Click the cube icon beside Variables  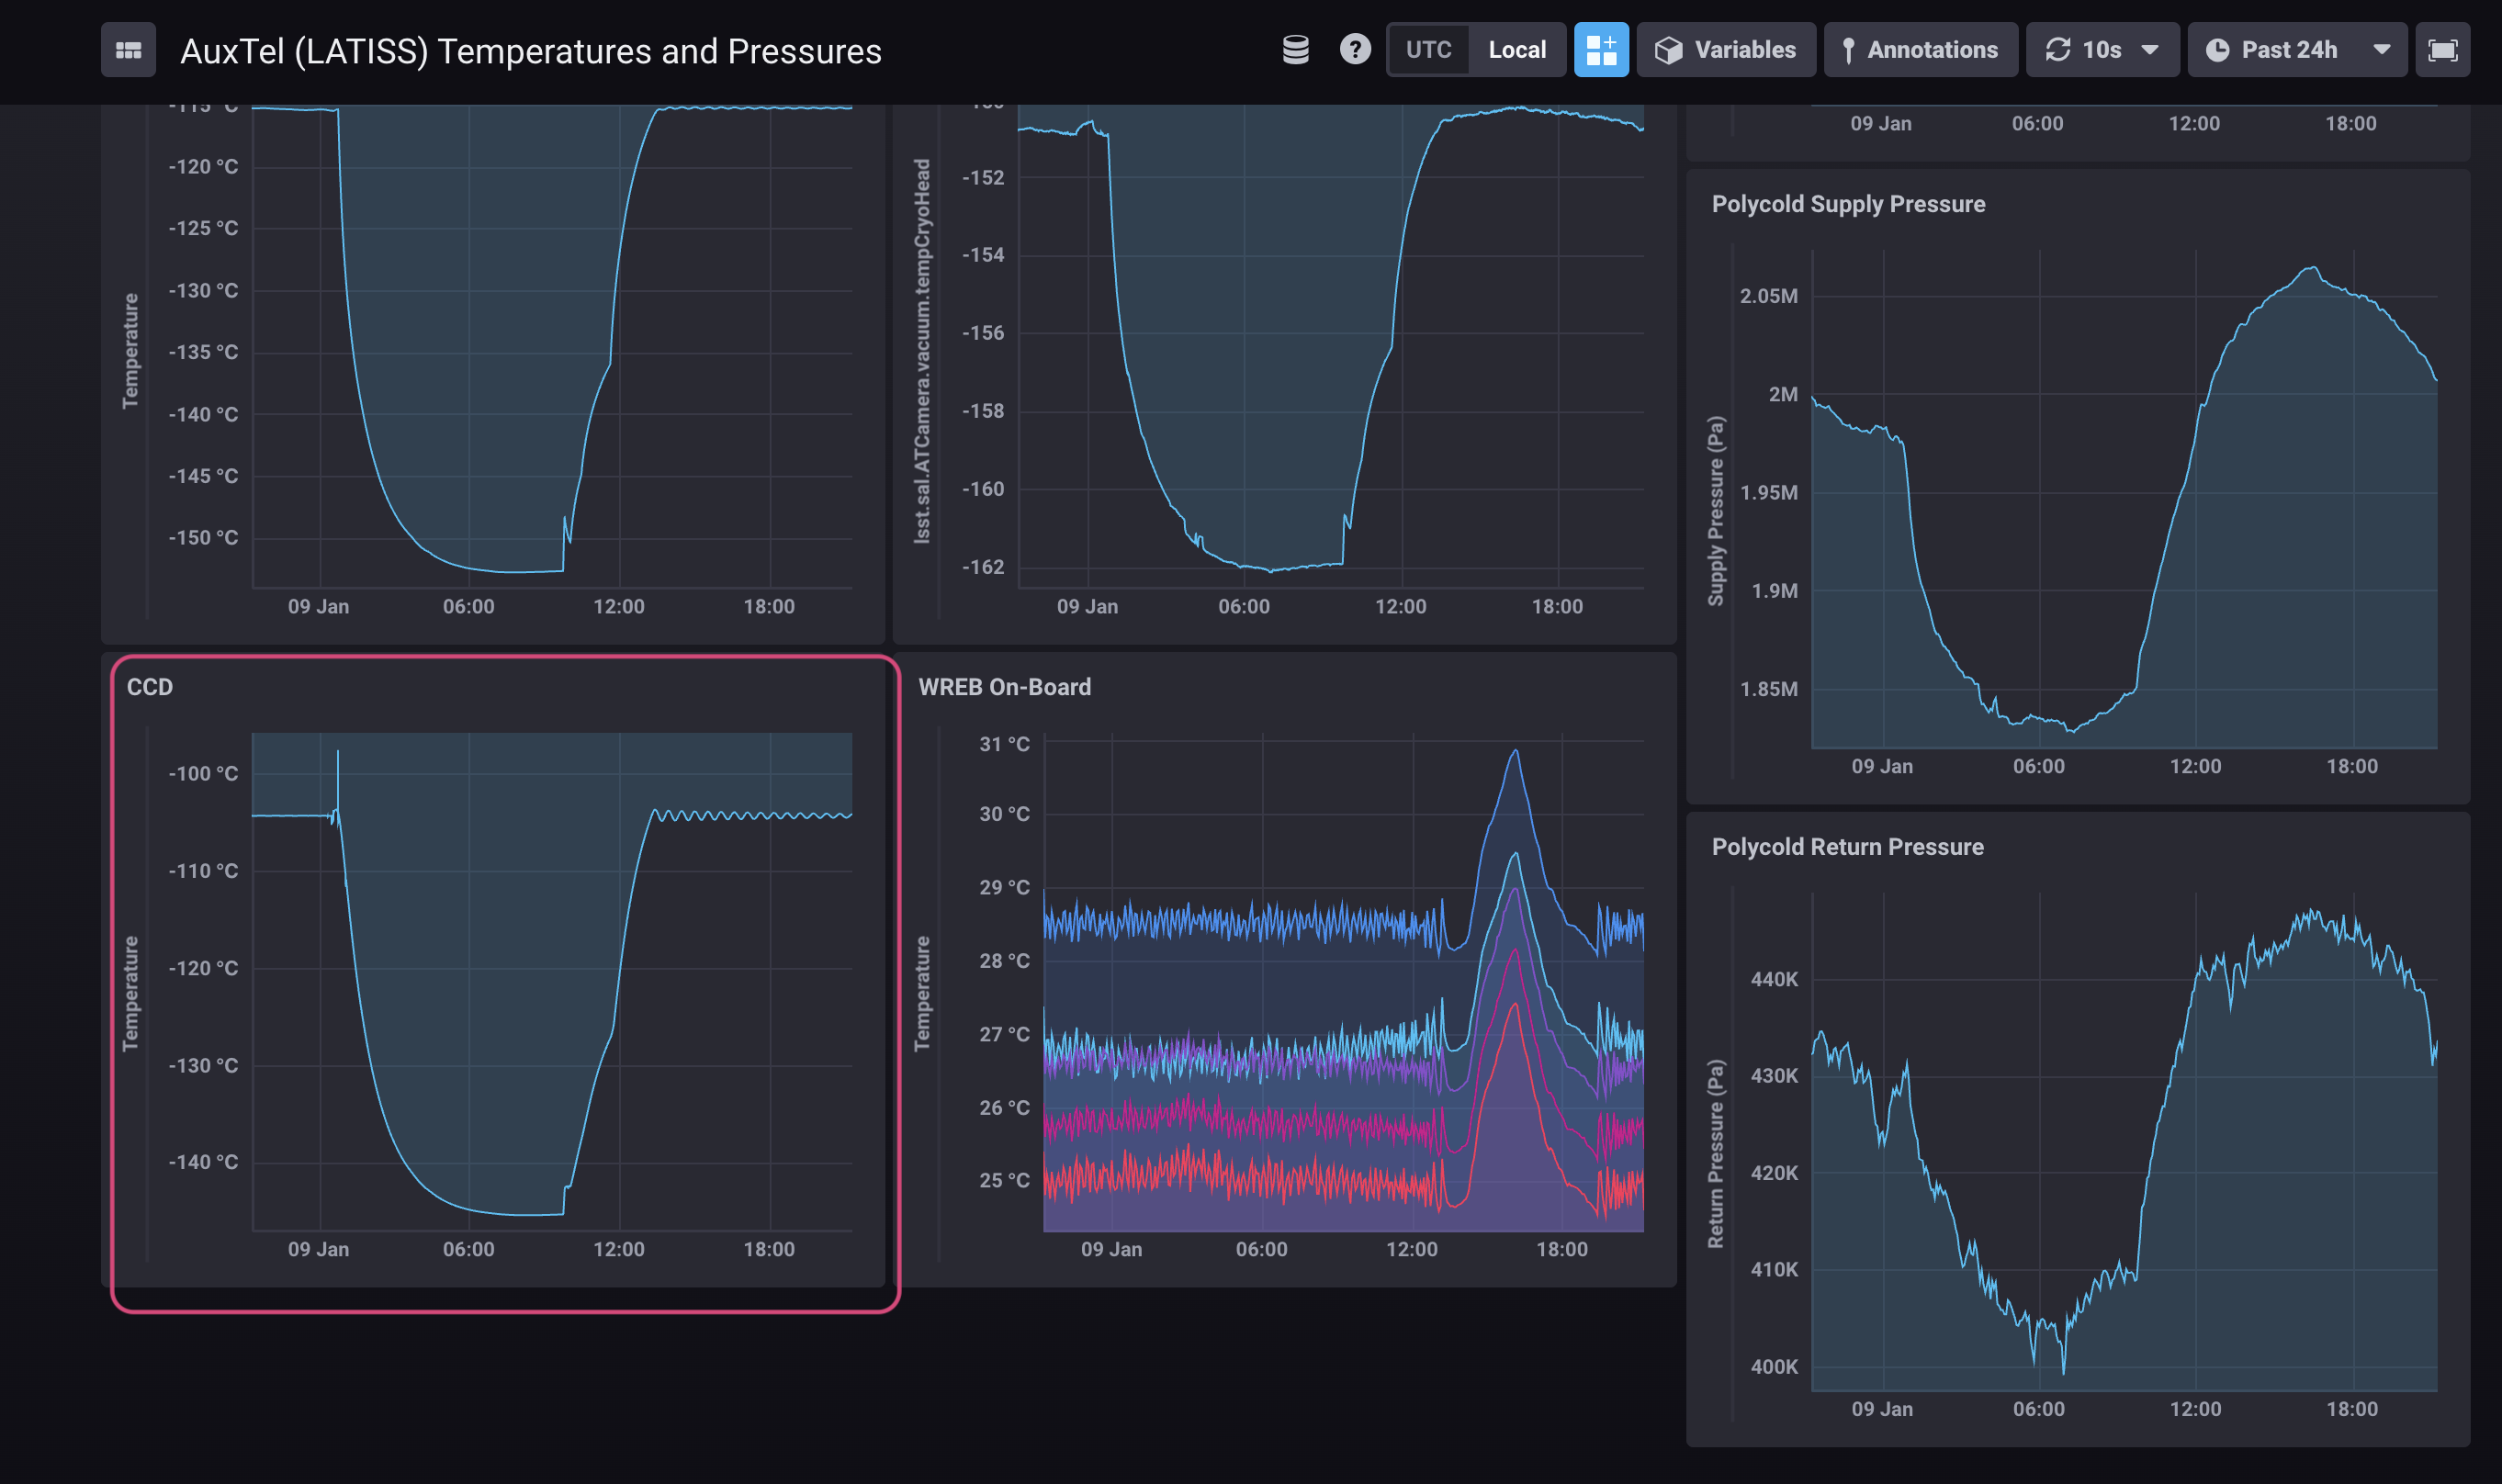[1668, 50]
